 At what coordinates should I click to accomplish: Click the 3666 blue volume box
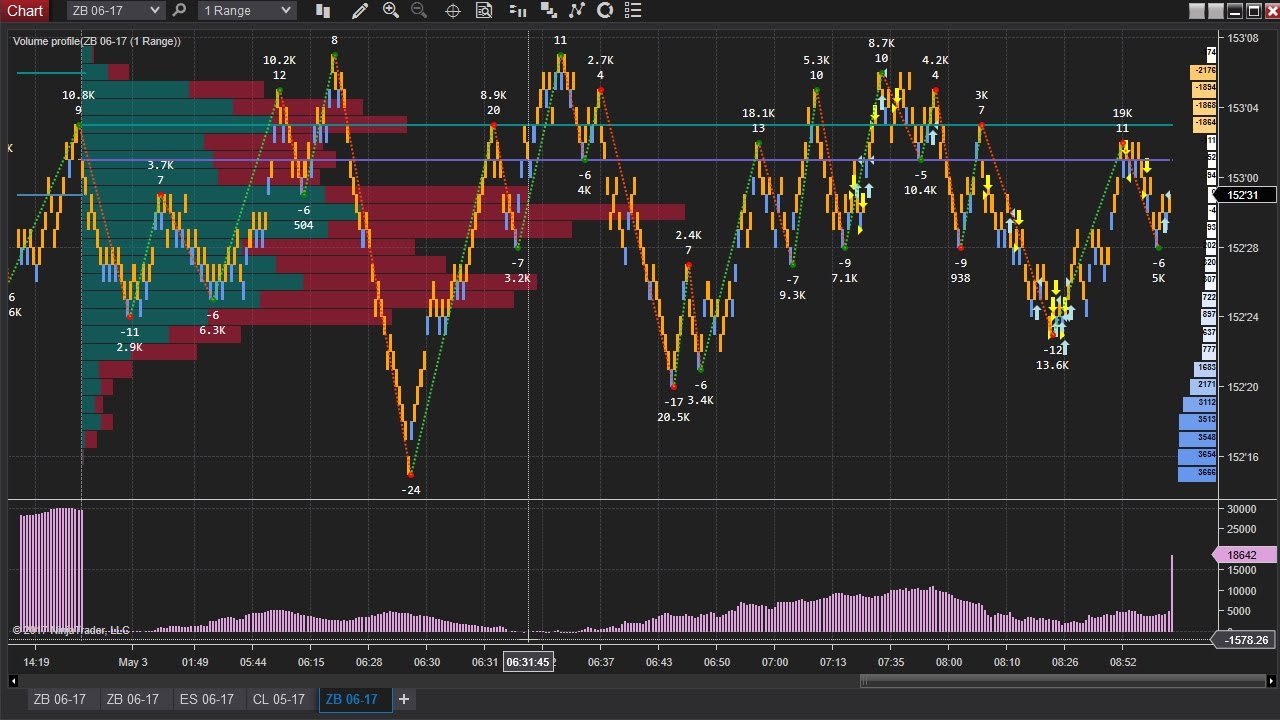tap(1198, 472)
